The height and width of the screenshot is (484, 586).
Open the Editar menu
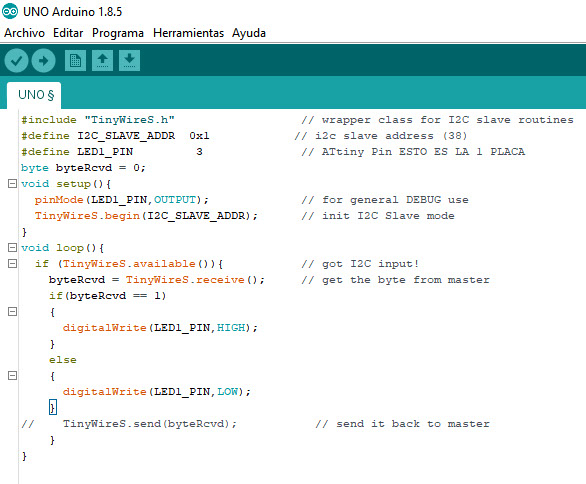click(x=68, y=33)
